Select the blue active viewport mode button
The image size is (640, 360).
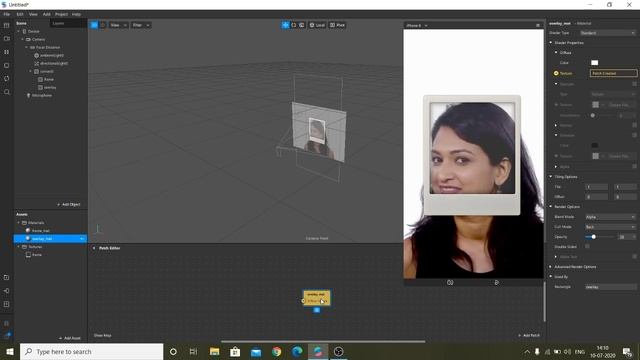coord(94,25)
